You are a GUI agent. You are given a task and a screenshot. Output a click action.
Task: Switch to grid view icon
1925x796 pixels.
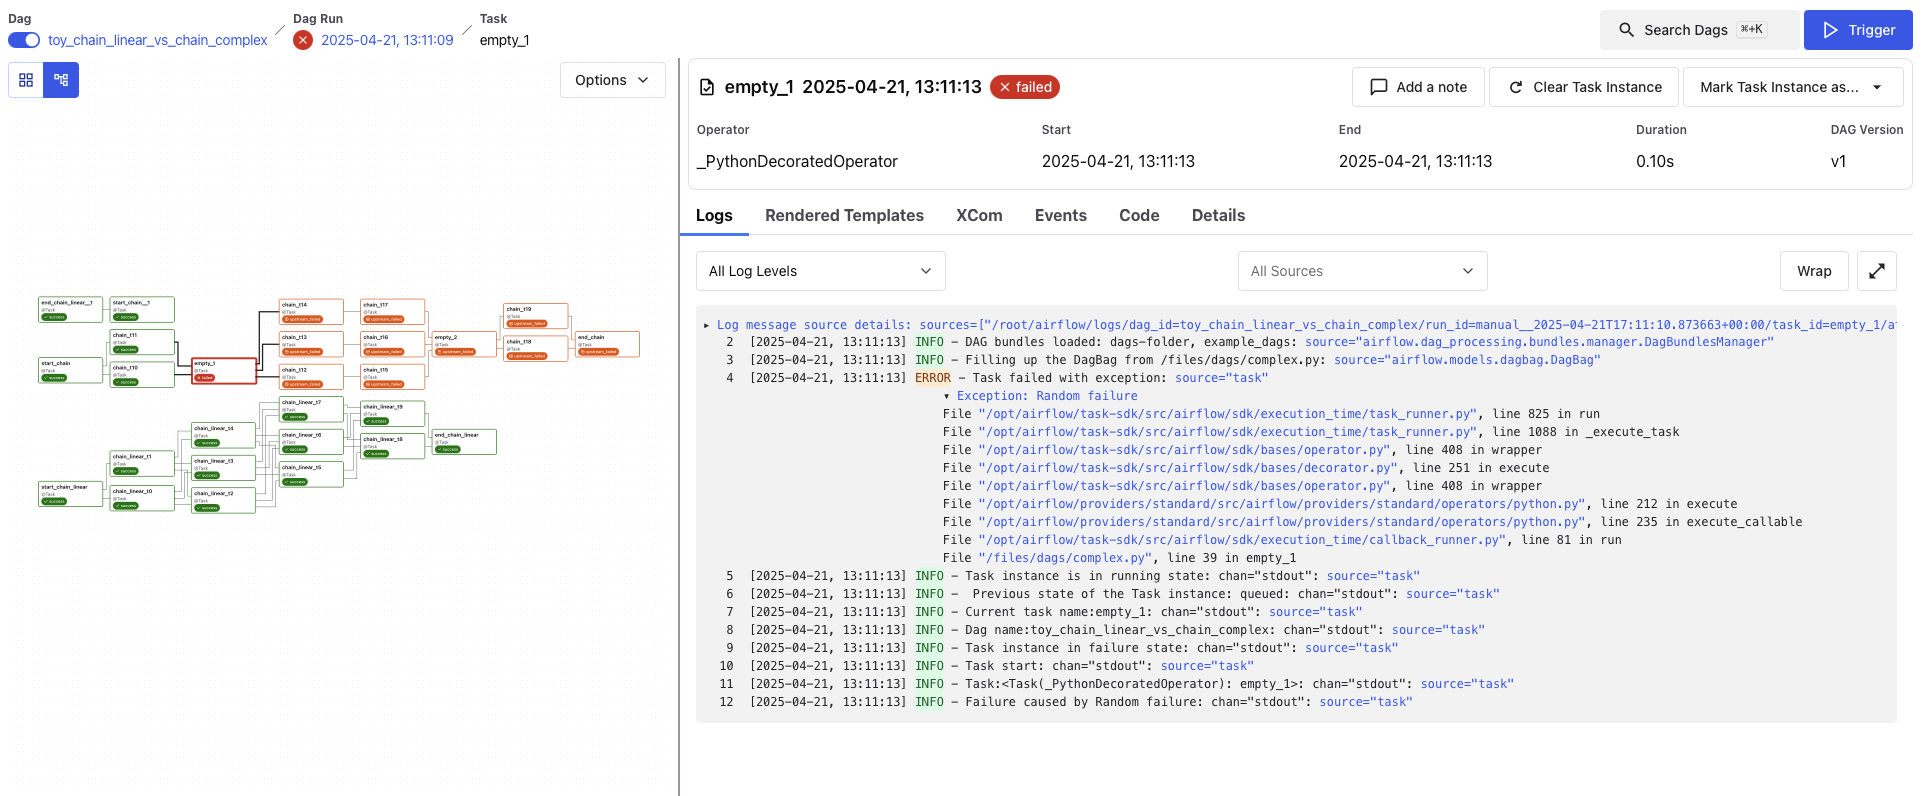point(26,80)
